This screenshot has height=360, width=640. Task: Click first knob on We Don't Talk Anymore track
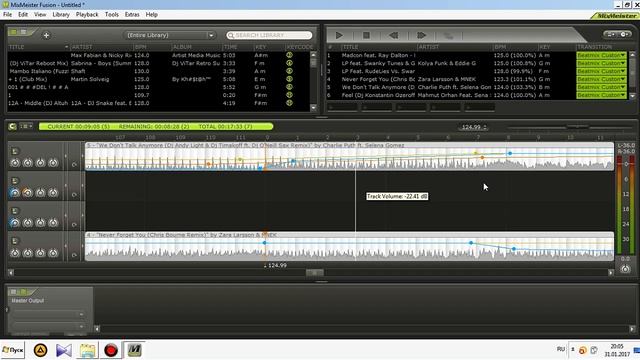point(15,163)
